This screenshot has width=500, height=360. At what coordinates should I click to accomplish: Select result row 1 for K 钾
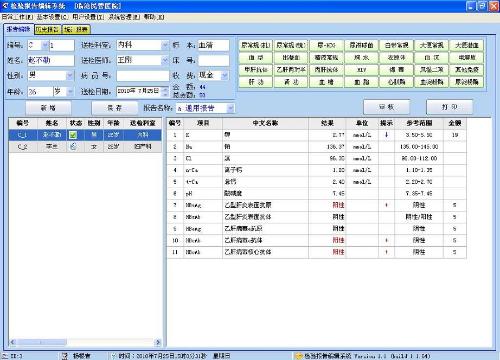pyautogui.click(x=317, y=135)
